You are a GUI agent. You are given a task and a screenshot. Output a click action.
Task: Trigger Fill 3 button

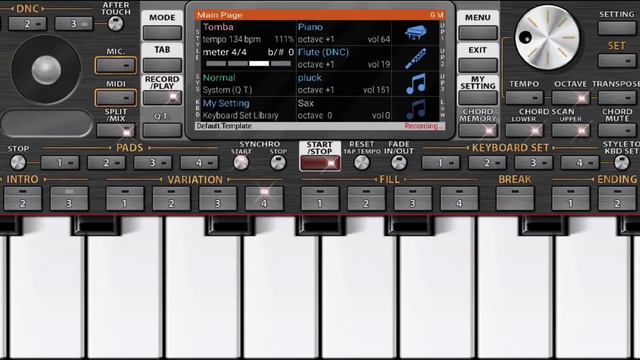click(x=413, y=198)
